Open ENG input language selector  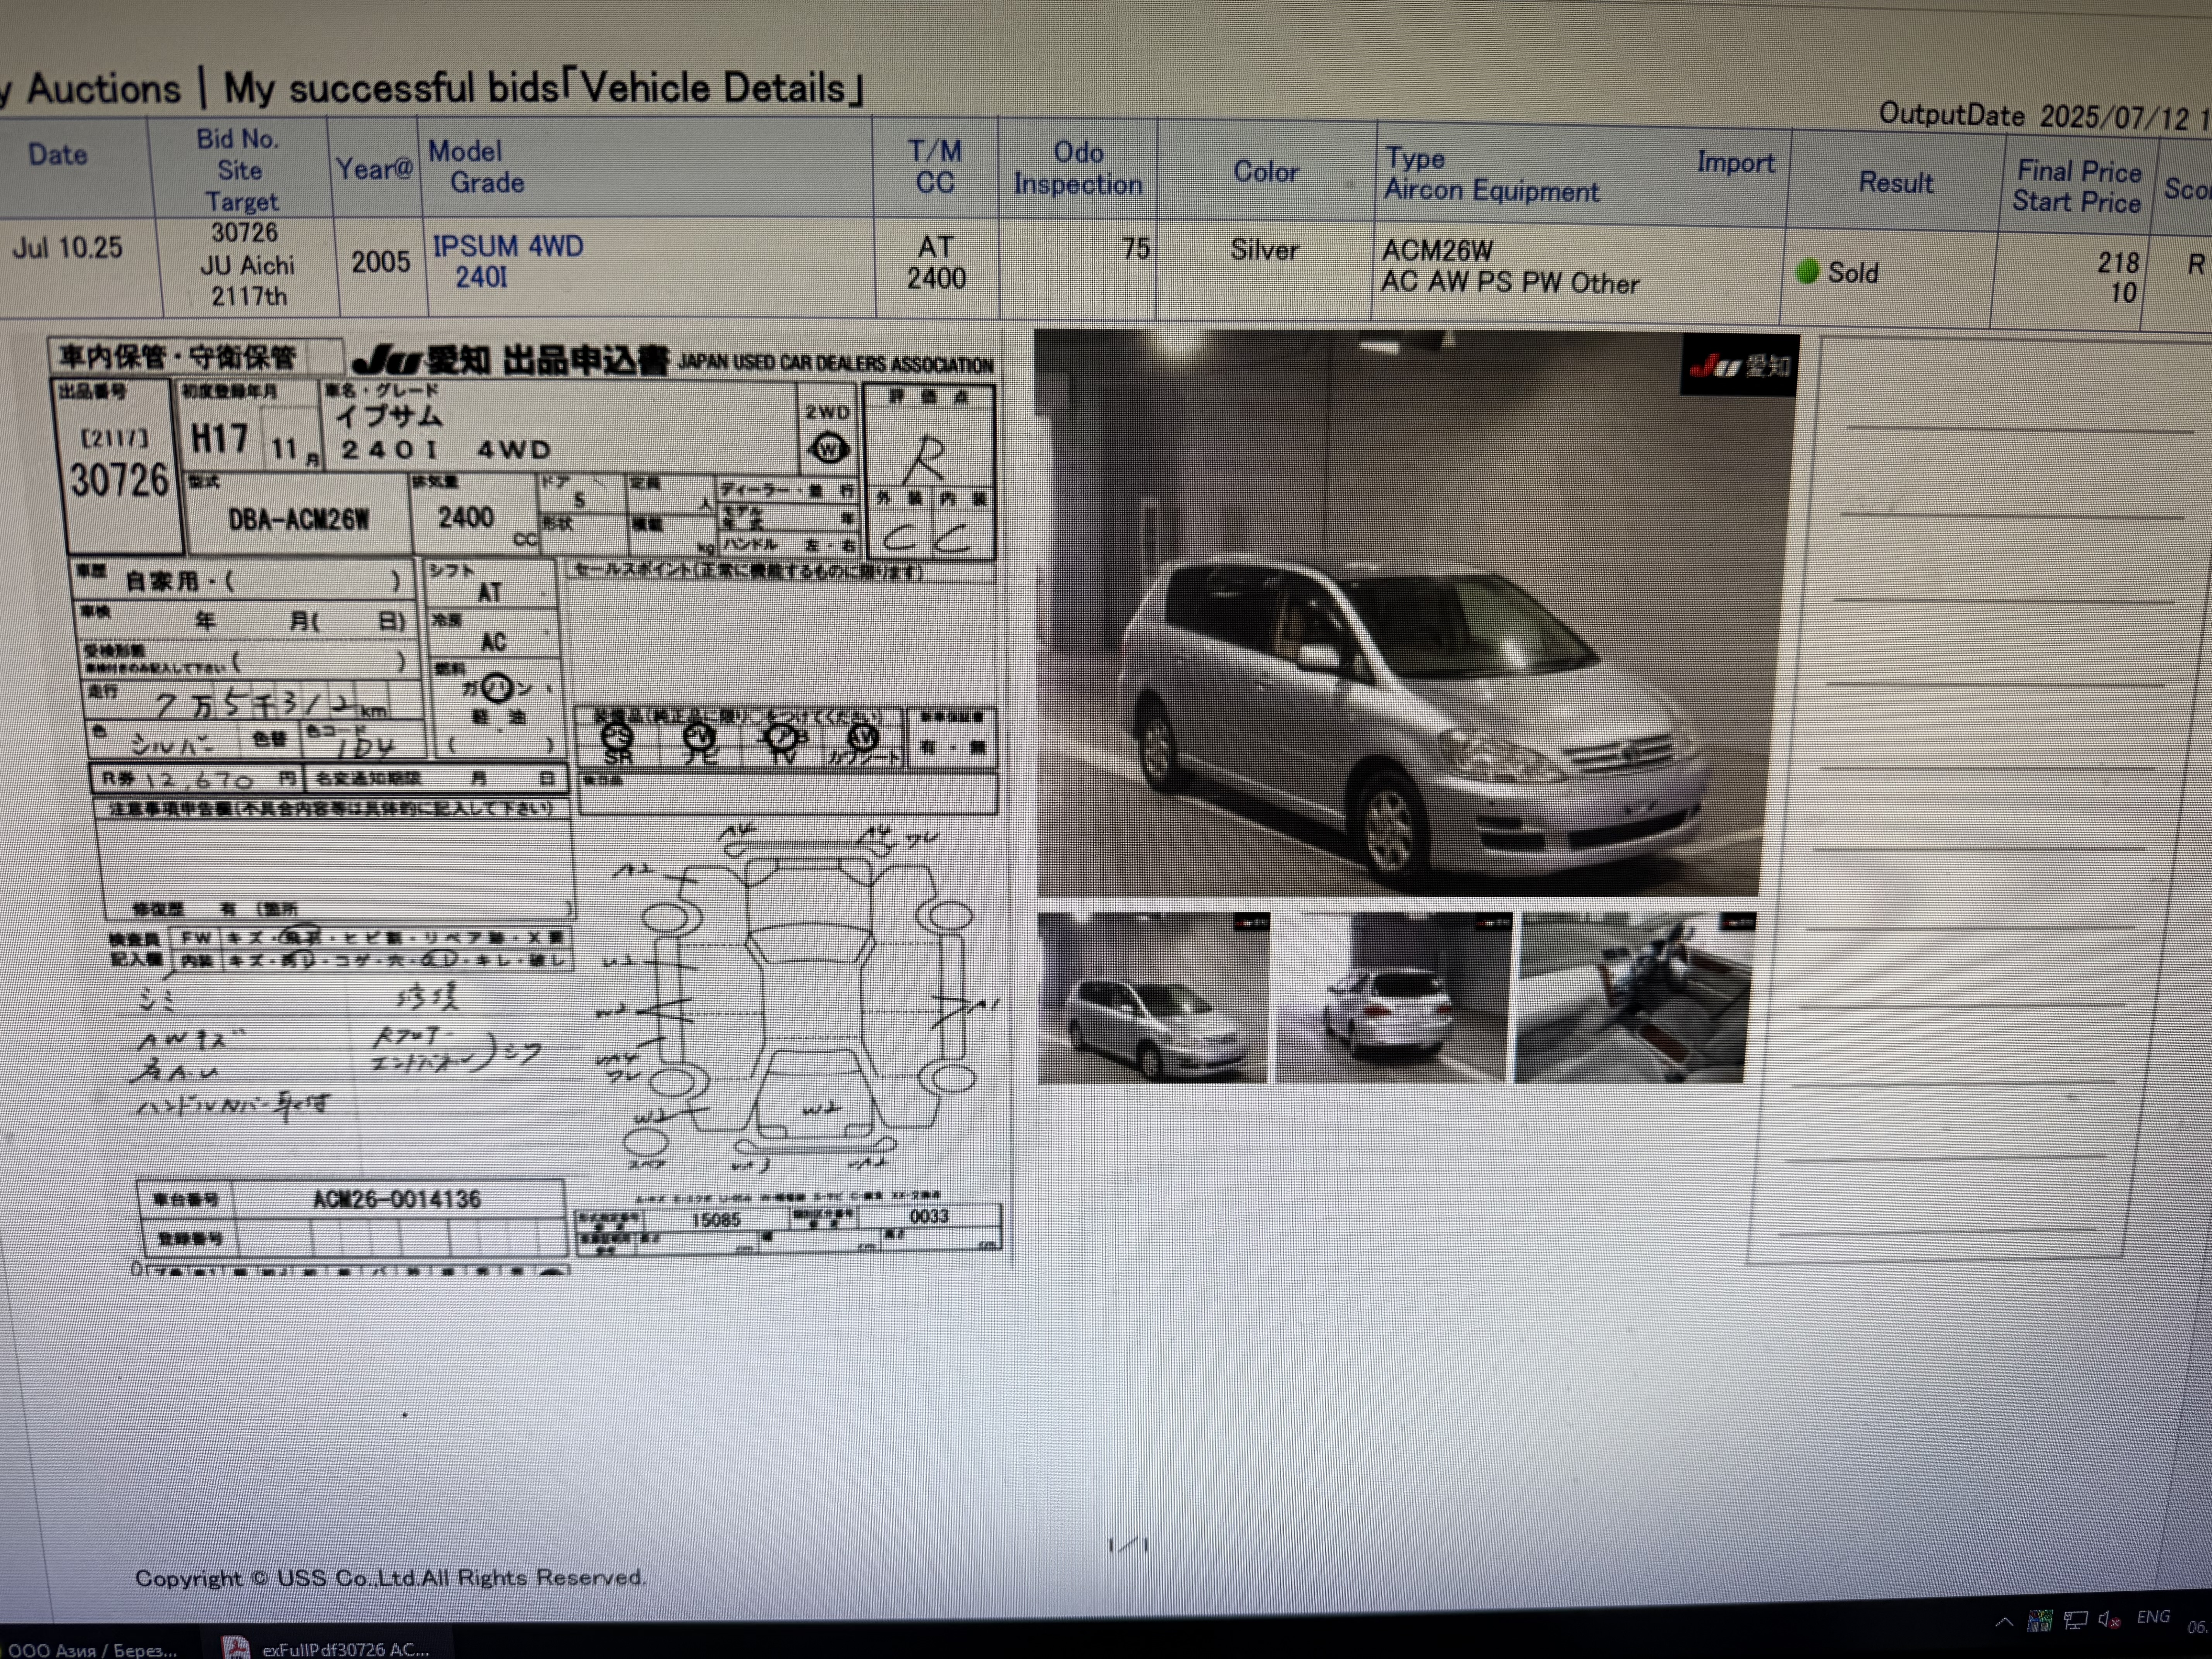pyautogui.click(x=2153, y=1617)
